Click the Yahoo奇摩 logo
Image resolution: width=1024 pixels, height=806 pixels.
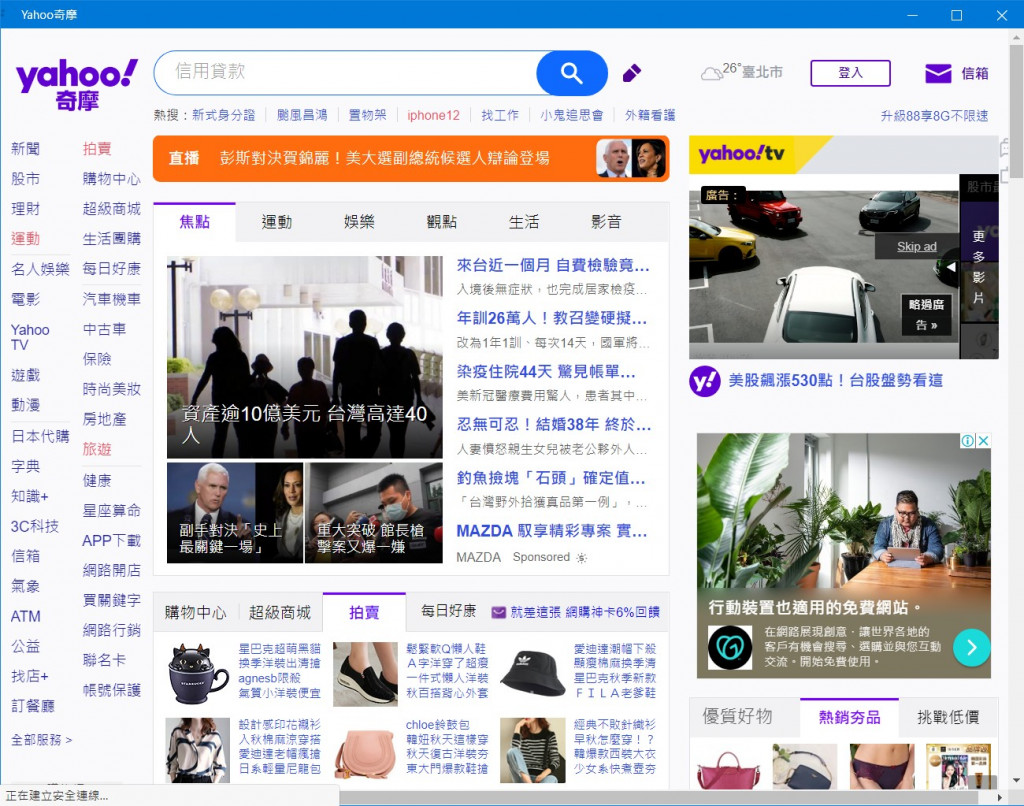(x=77, y=84)
